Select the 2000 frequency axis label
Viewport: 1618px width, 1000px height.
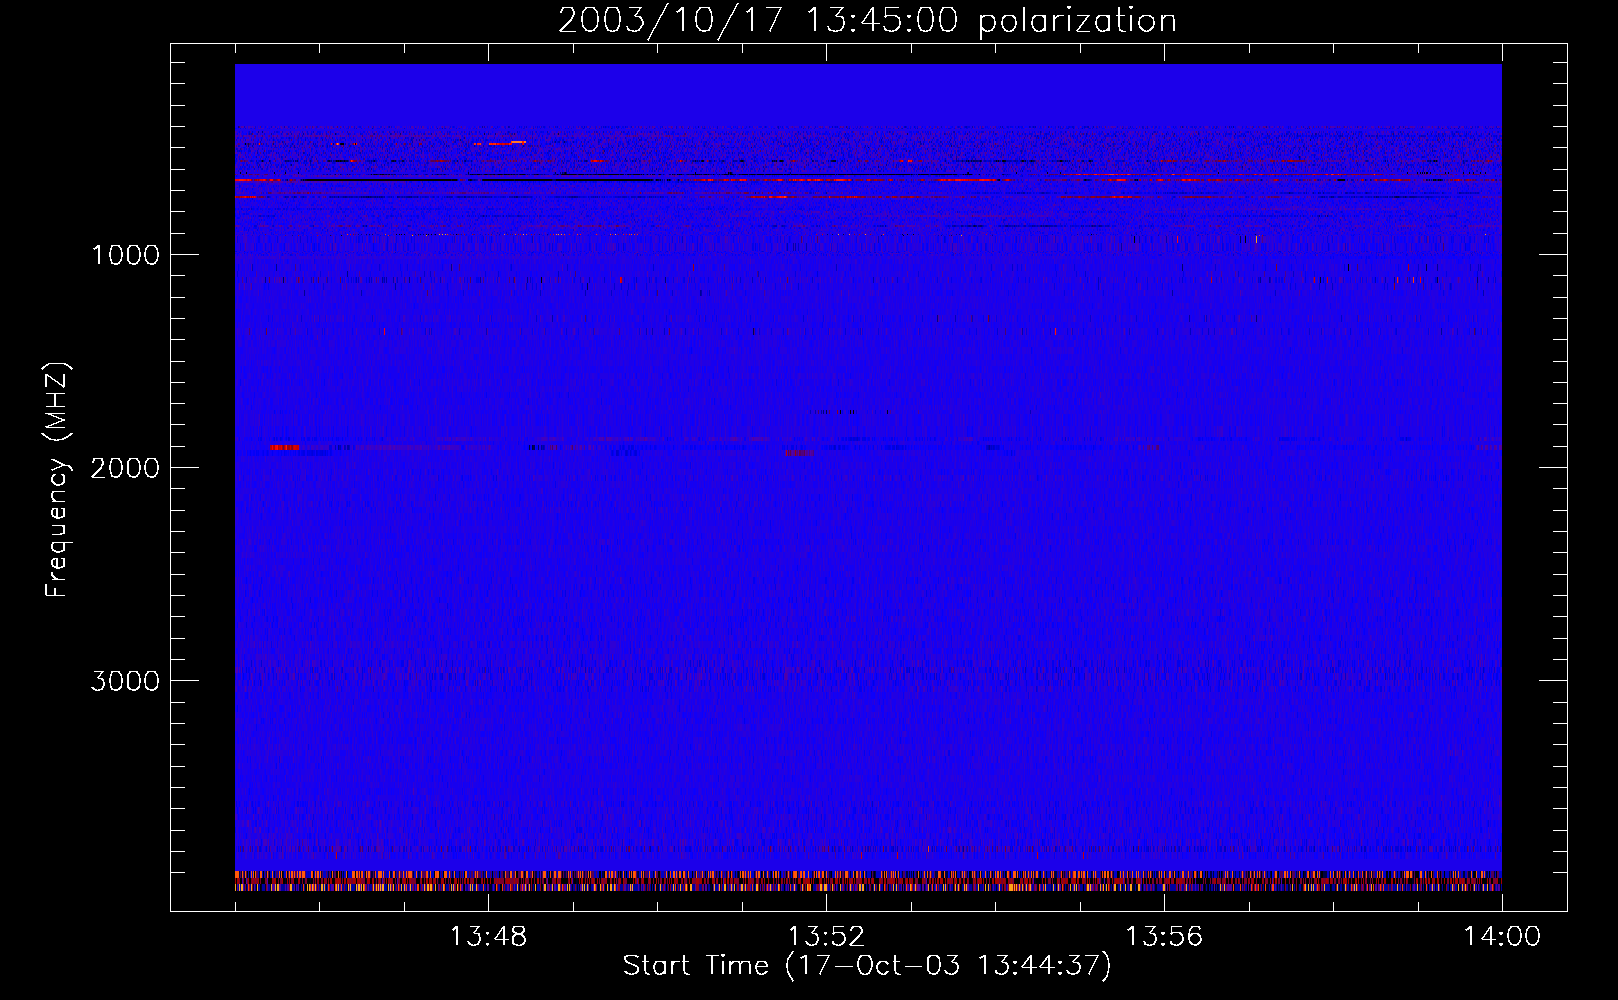(125, 468)
